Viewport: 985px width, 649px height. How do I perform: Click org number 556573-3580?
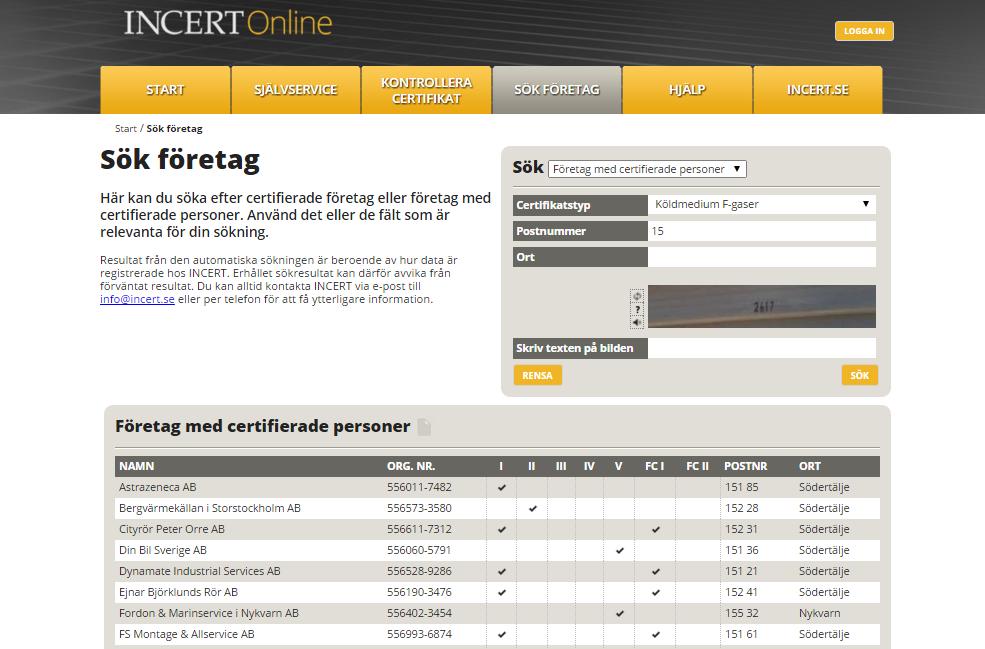click(419, 508)
